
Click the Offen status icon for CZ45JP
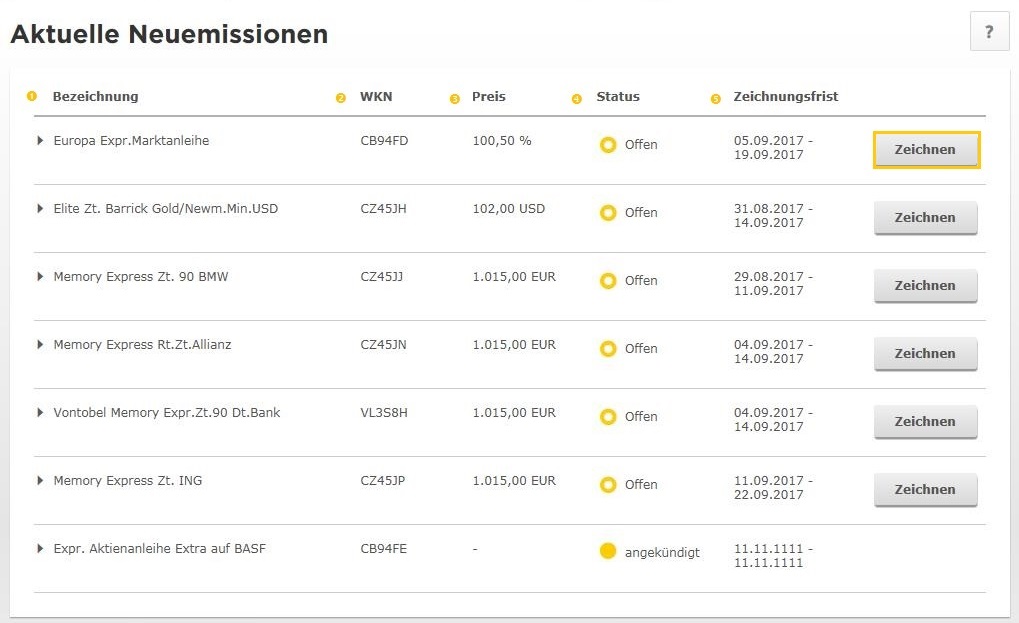[608, 485]
